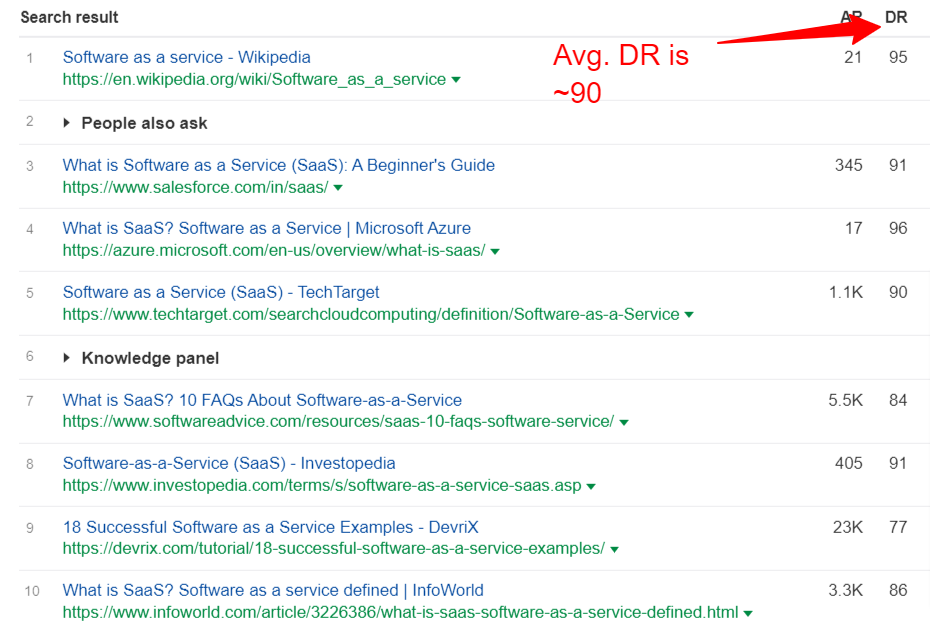Open the InfoWorld SaaS defined result
This screenshot has width=930, height=628.
(x=273, y=590)
